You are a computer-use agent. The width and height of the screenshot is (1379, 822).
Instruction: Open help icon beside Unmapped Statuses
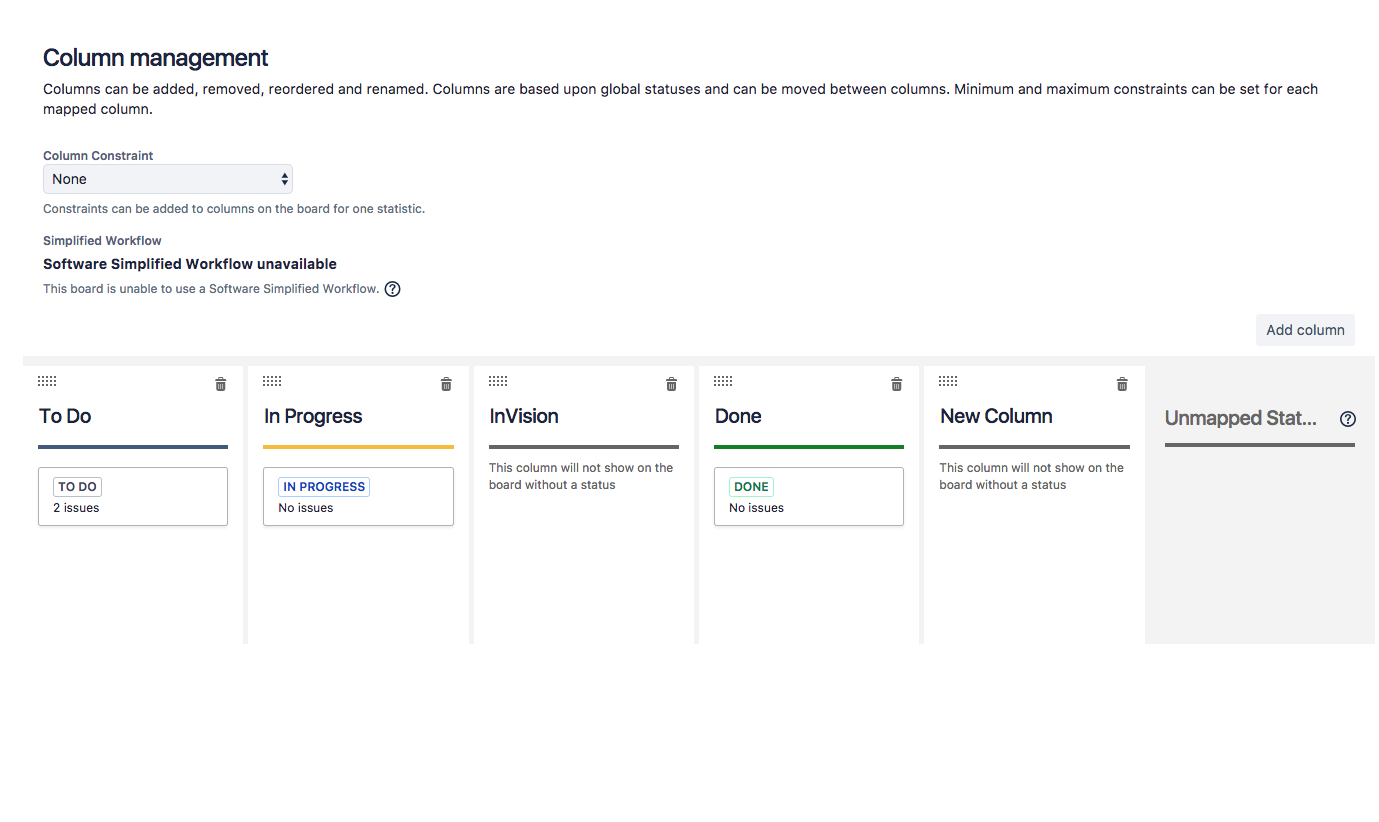pyautogui.click(x=1347, y=419)
